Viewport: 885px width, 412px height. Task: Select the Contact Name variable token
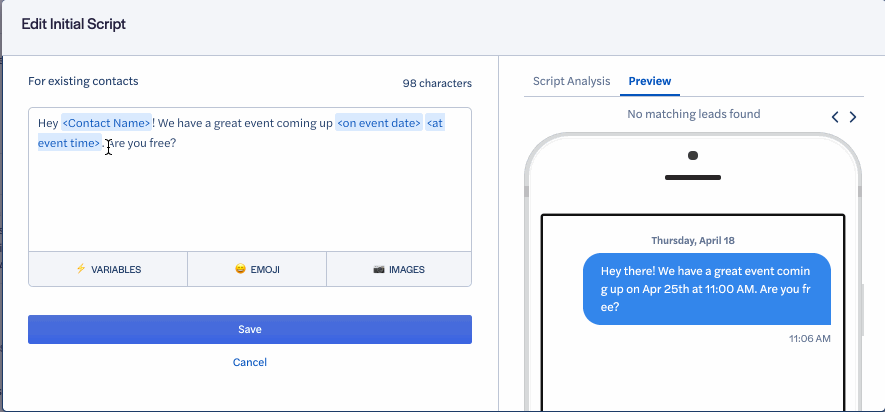coord(106,123)
